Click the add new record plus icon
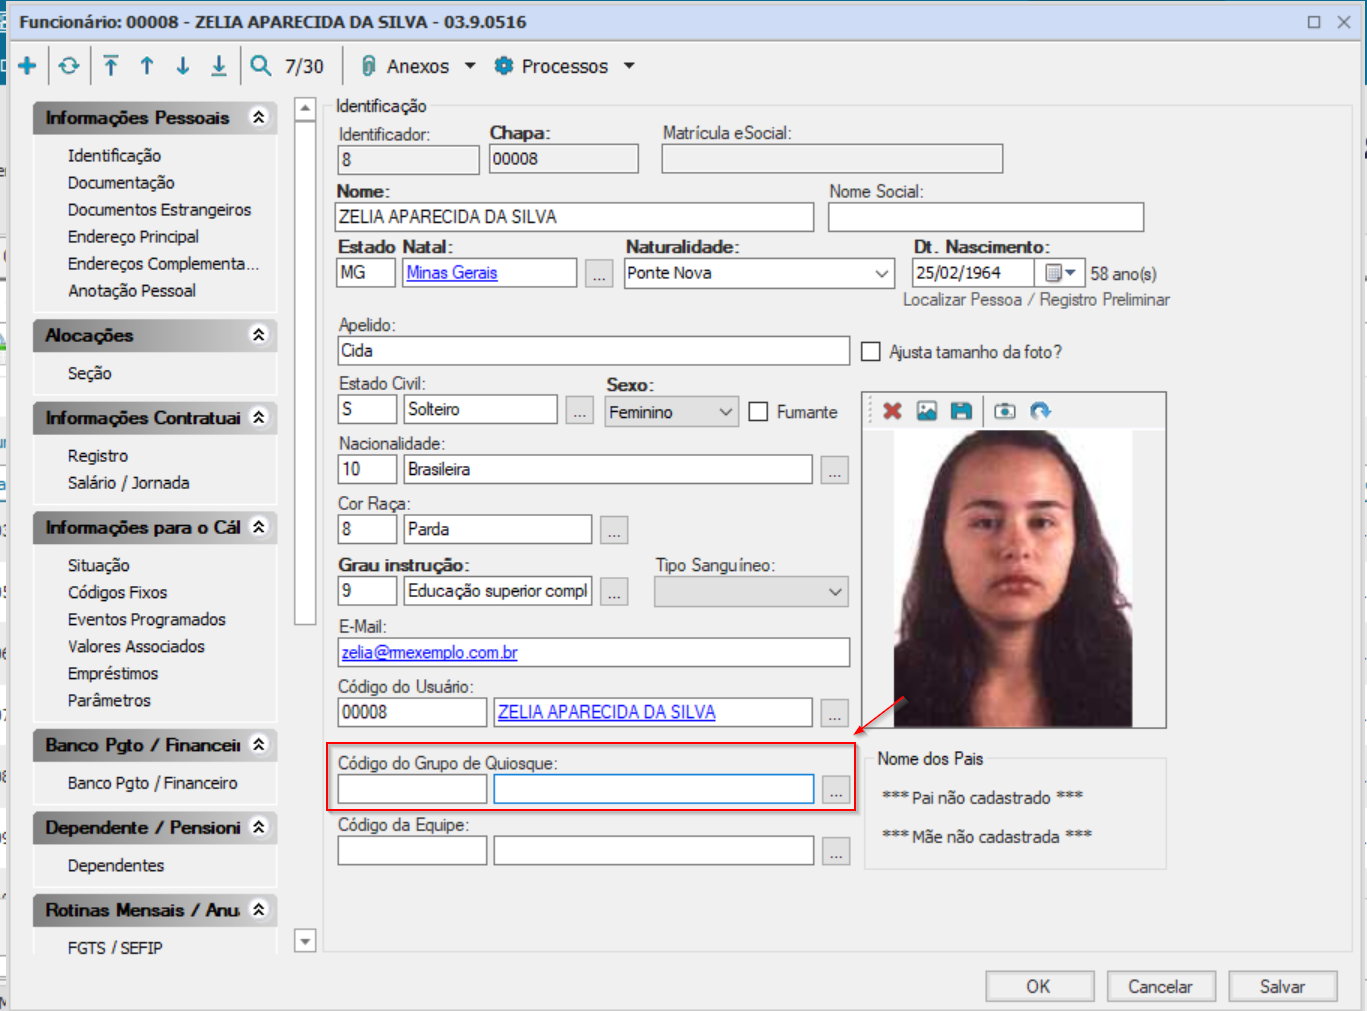1367x1011 pixels. tap(28, 66)
